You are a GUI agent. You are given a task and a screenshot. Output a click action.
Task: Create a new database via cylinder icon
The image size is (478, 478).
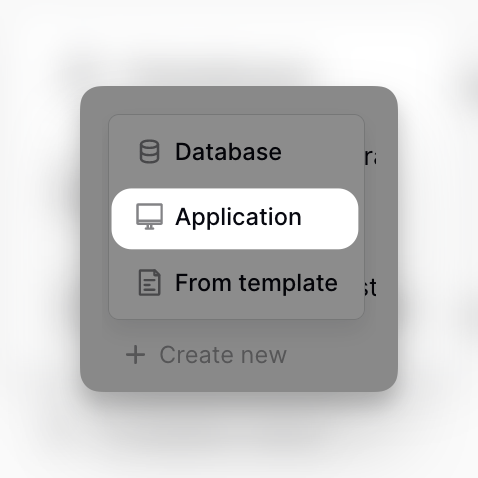(149, 152)
